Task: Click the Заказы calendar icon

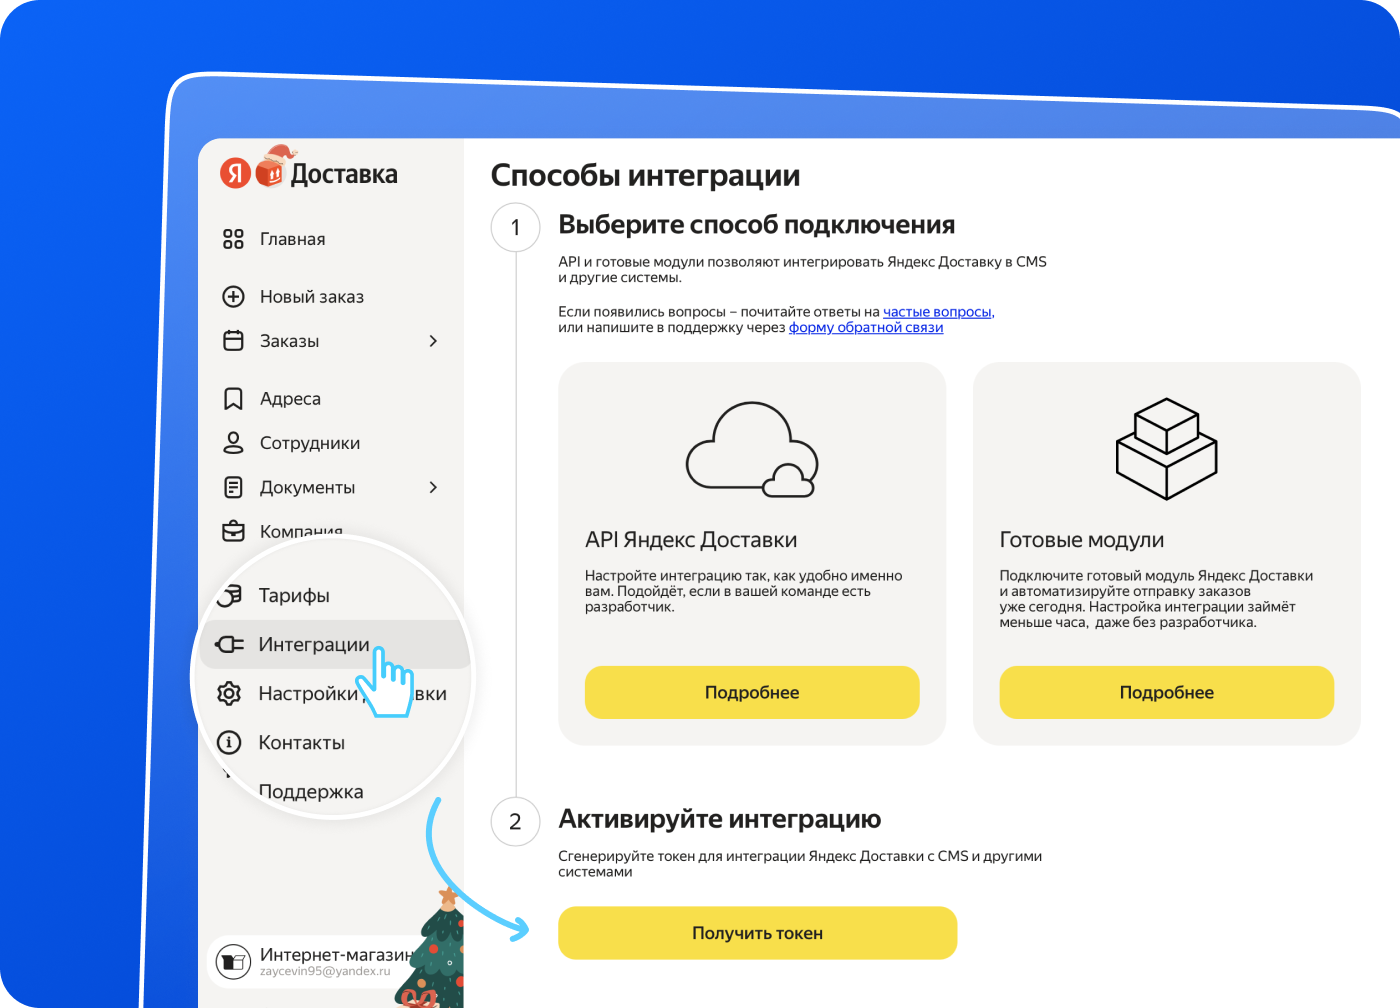Action: (x=233, y=341)
